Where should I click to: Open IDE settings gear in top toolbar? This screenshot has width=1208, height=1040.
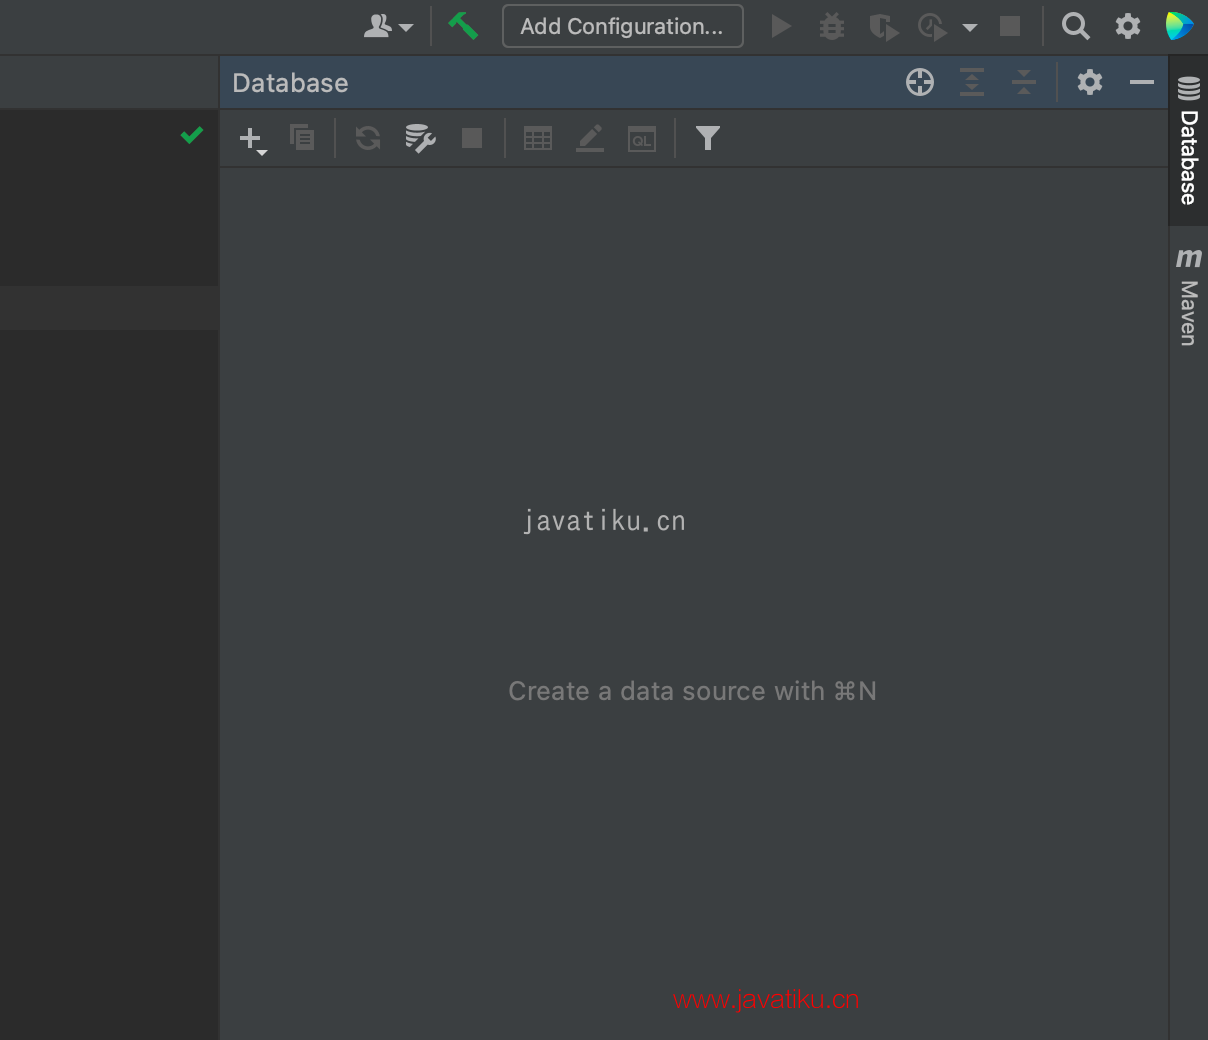pyautogui.click(x=1128, y=26)
